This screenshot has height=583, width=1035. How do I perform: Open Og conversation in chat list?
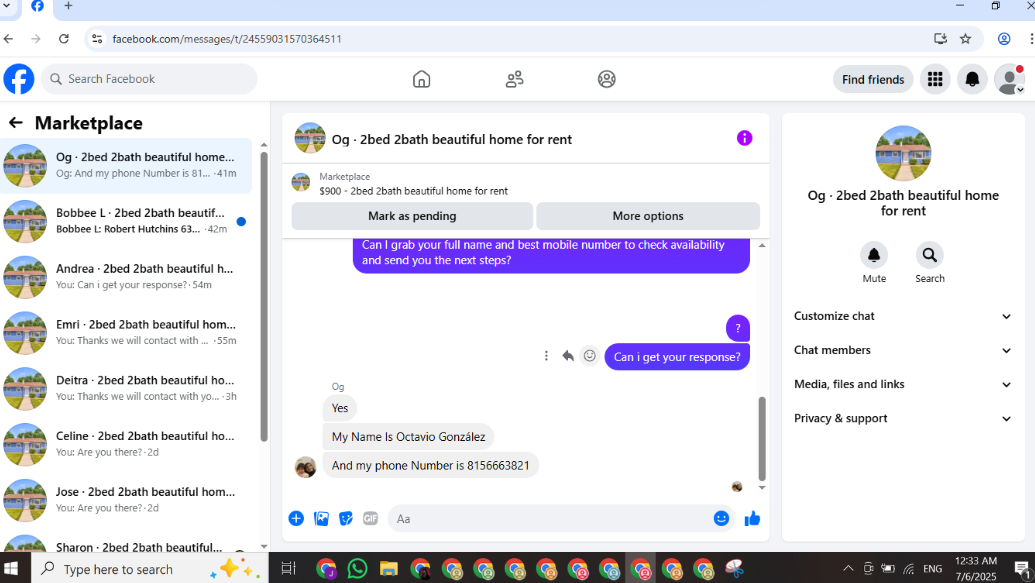click(126, 166)
